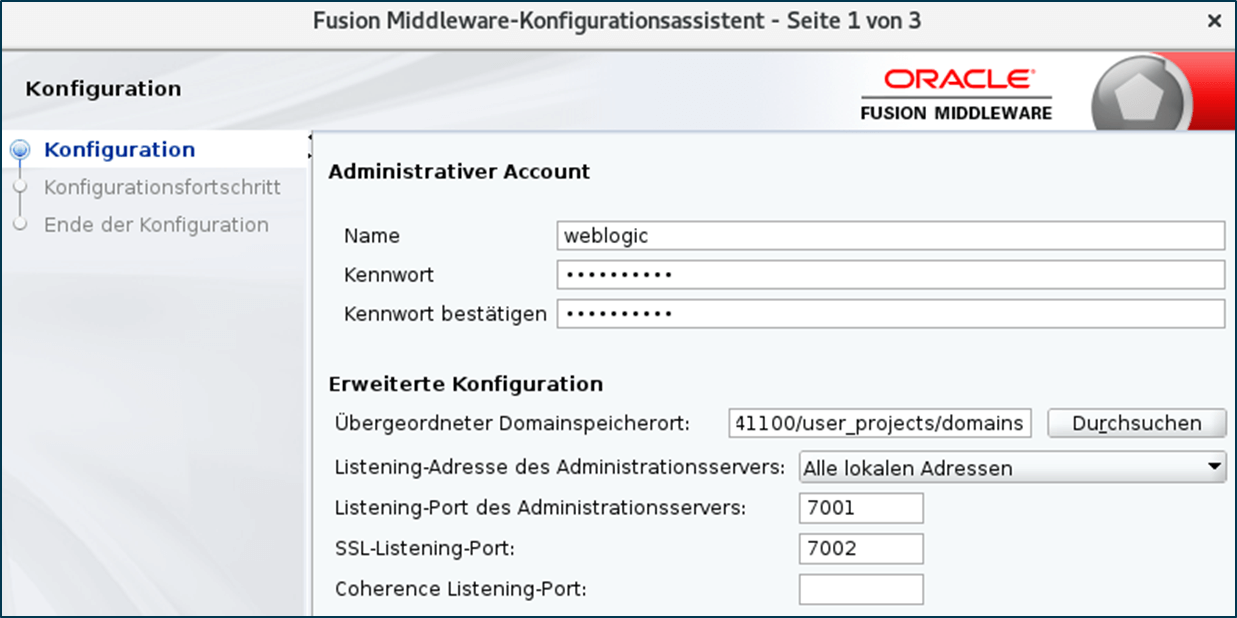The height and width of the screenshot is (618, 1237).
Task: Click the Ende der Konfiguration step bullet
Action: pyautogui.click(x=20, y=224)
